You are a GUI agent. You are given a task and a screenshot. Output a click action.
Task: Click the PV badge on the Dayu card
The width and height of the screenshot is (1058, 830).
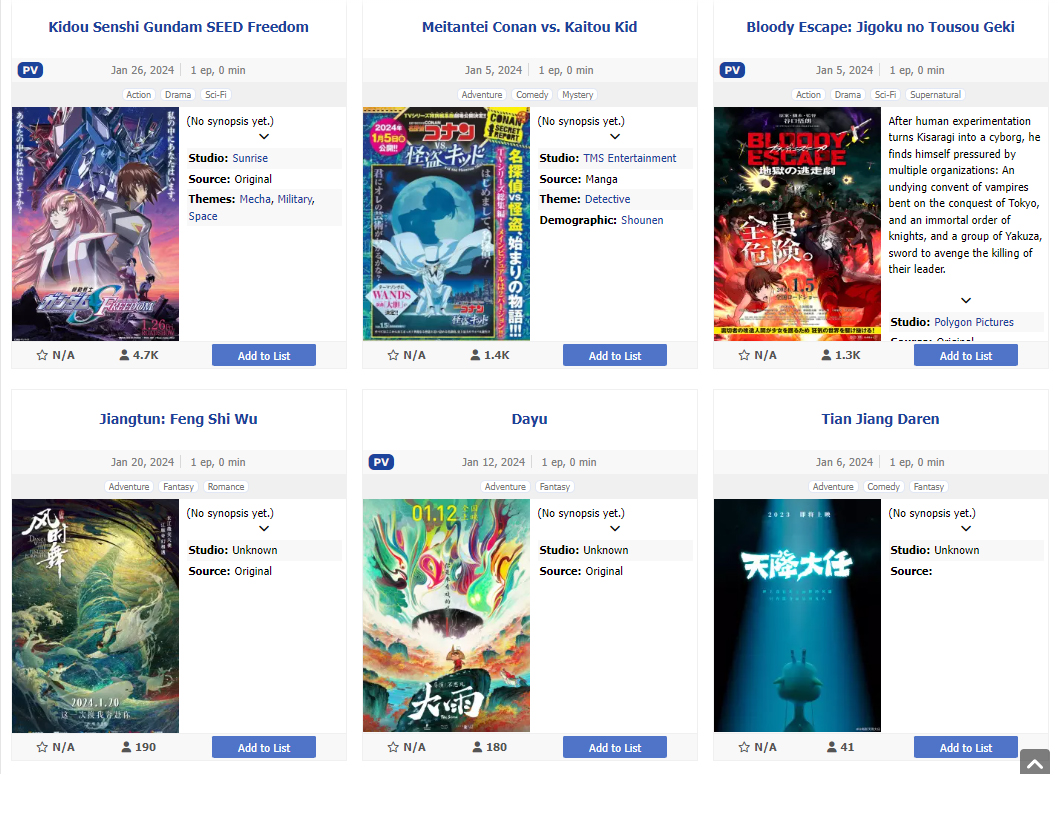381,462
